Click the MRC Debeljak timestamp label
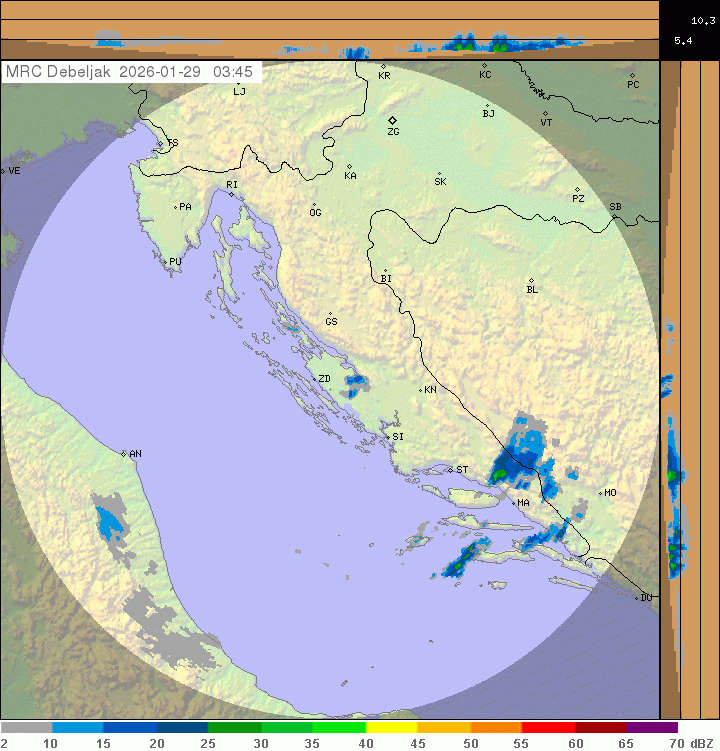This screenshot has height=751, width=720. [x=130, y=72]
